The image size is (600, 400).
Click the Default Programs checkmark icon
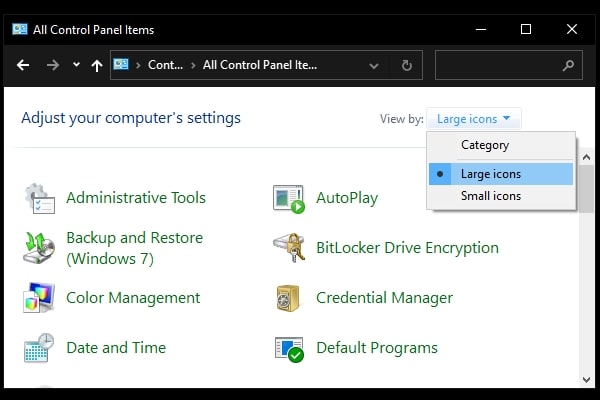click(x=289, y=349)
